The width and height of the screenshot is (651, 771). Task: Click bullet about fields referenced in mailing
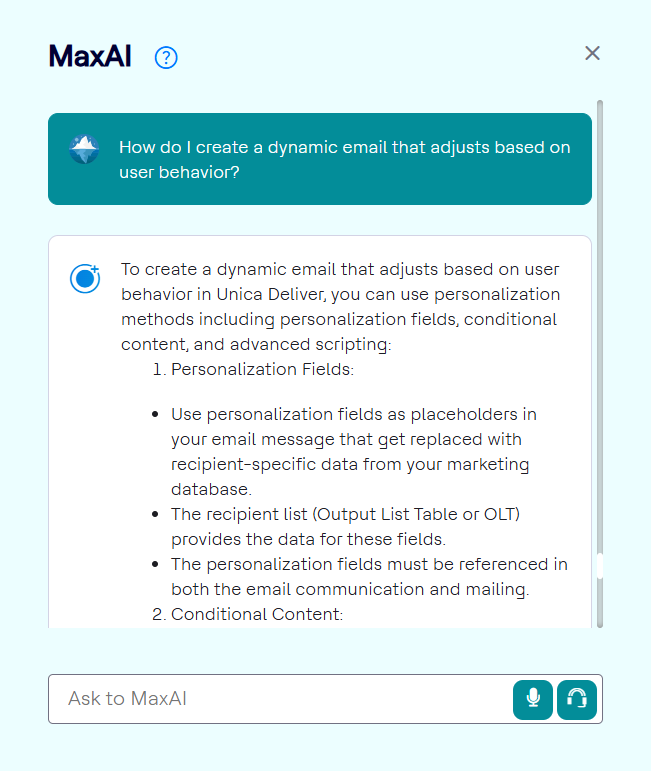pyautogui.click(x=369, y=577)
